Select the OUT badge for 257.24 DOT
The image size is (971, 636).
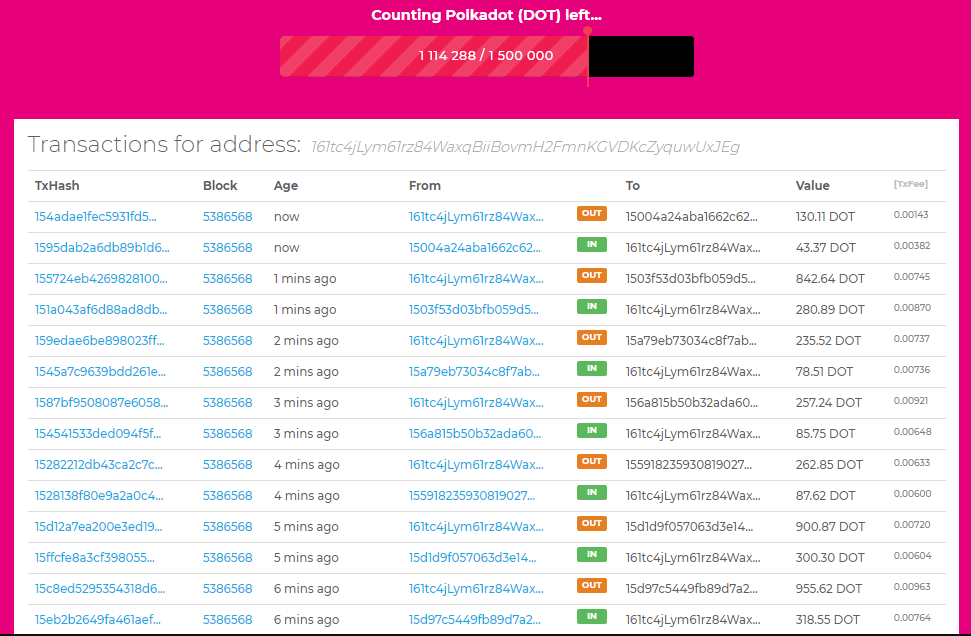(x=591, y=399)
